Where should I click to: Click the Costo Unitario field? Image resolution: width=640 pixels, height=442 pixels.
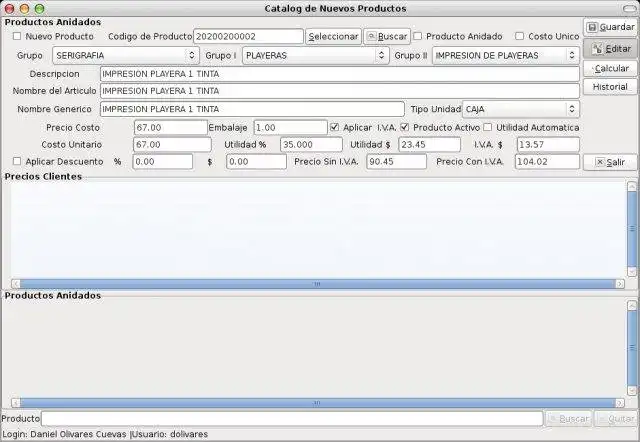pyautogui.click(x=172, y=144)
